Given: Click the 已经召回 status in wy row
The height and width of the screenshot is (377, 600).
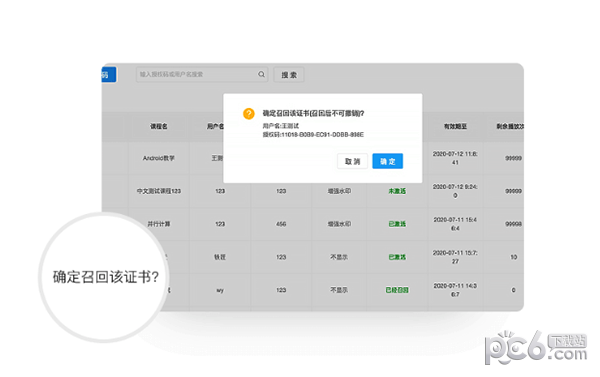Looking at the screenshot, I should (x=397, y=290).
